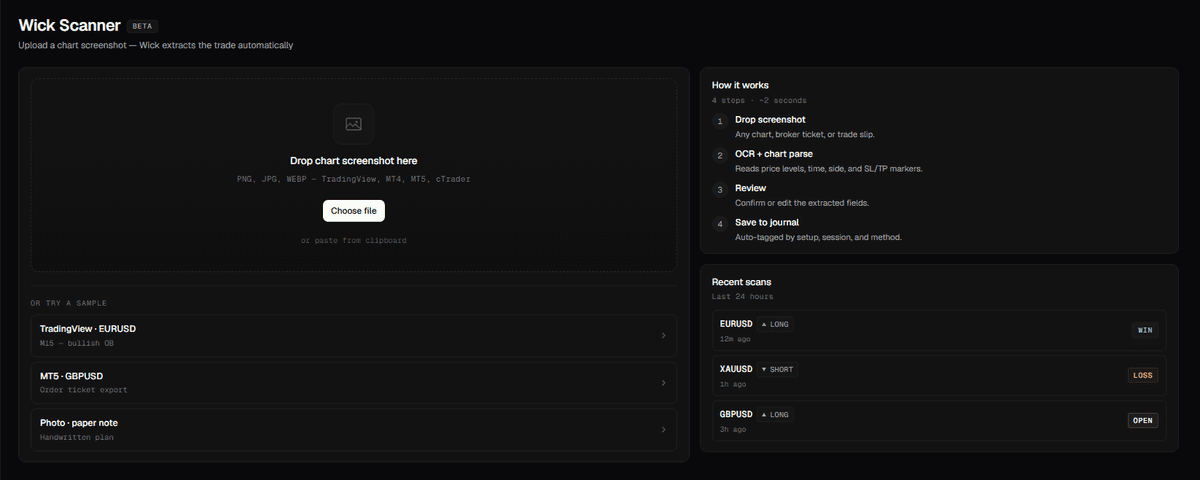Screen dimensions: 1200x480
Task: Click step 3 number circle
Action: point(720,190)
